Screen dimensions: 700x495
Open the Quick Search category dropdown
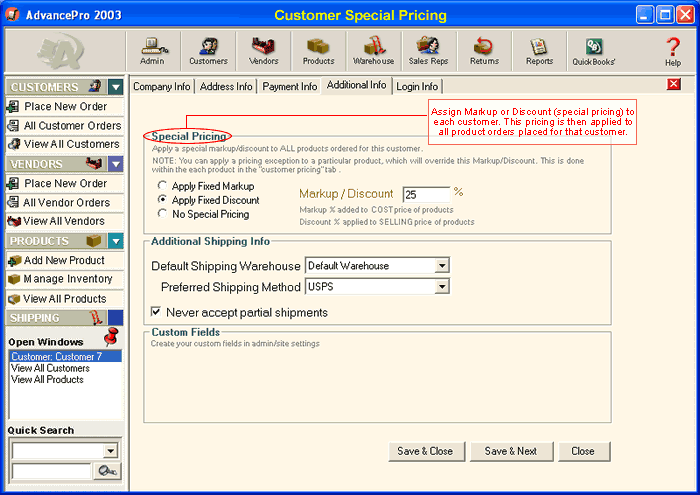[x=111, y=451]
